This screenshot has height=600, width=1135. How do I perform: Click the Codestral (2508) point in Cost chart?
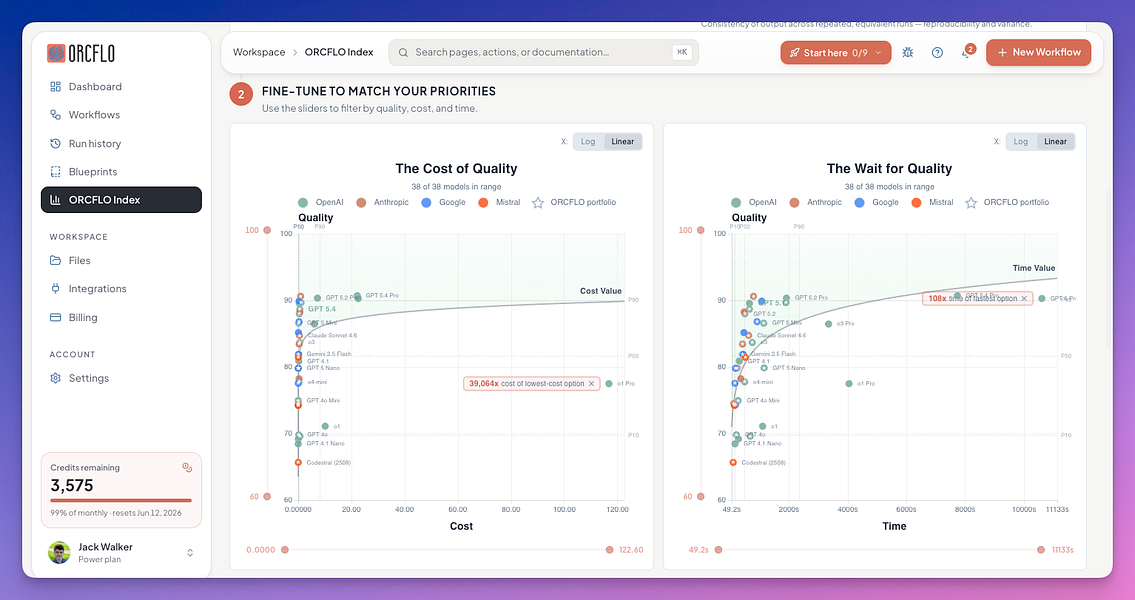298,462
